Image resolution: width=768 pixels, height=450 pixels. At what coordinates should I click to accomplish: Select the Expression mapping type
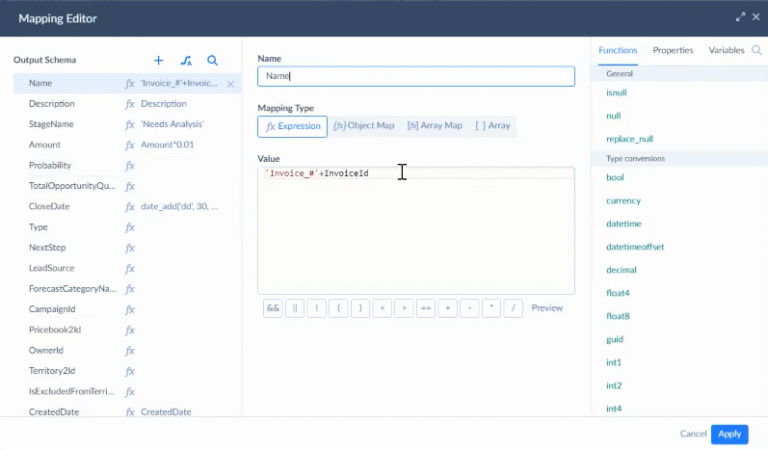pyautogui.click(x=293, y=126)
